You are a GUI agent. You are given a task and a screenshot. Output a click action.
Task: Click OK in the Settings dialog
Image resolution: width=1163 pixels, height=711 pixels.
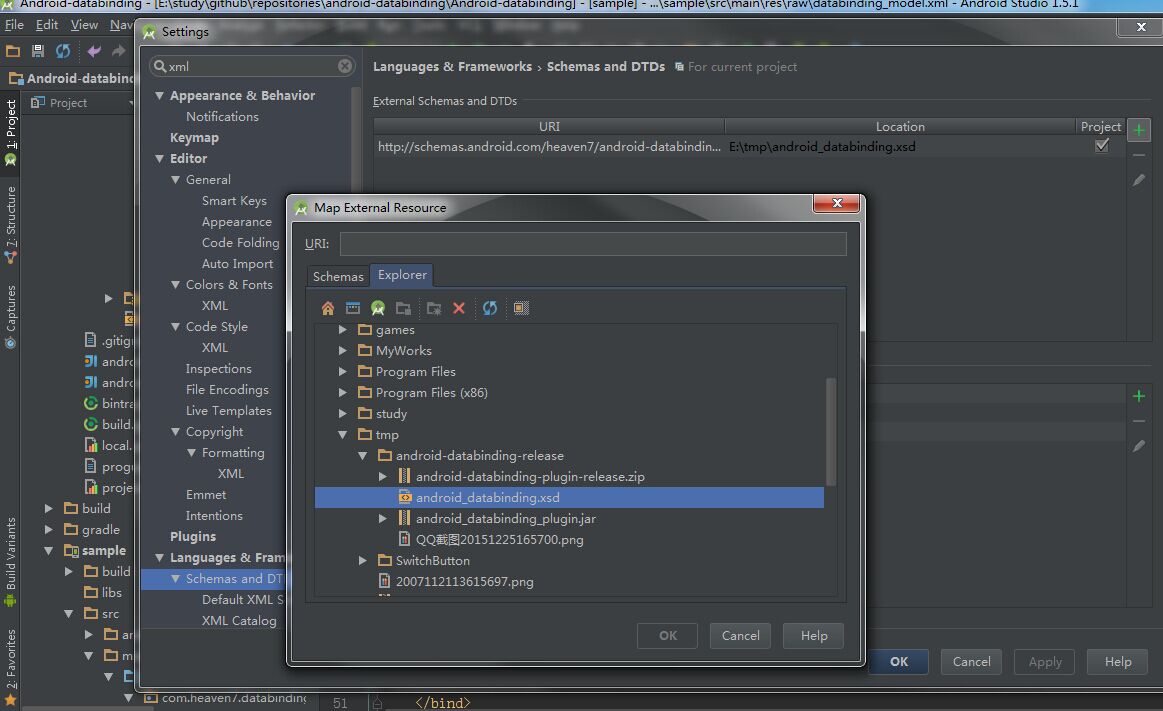899,661
